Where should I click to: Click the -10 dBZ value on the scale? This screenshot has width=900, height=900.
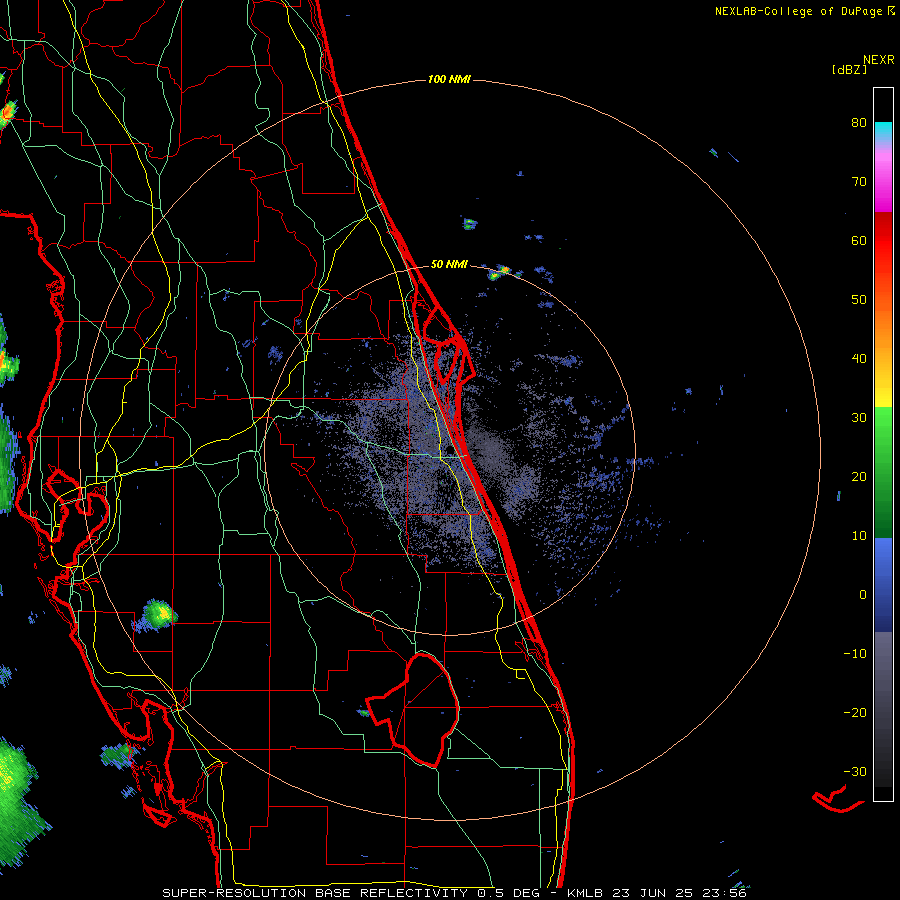coord(855,654)
